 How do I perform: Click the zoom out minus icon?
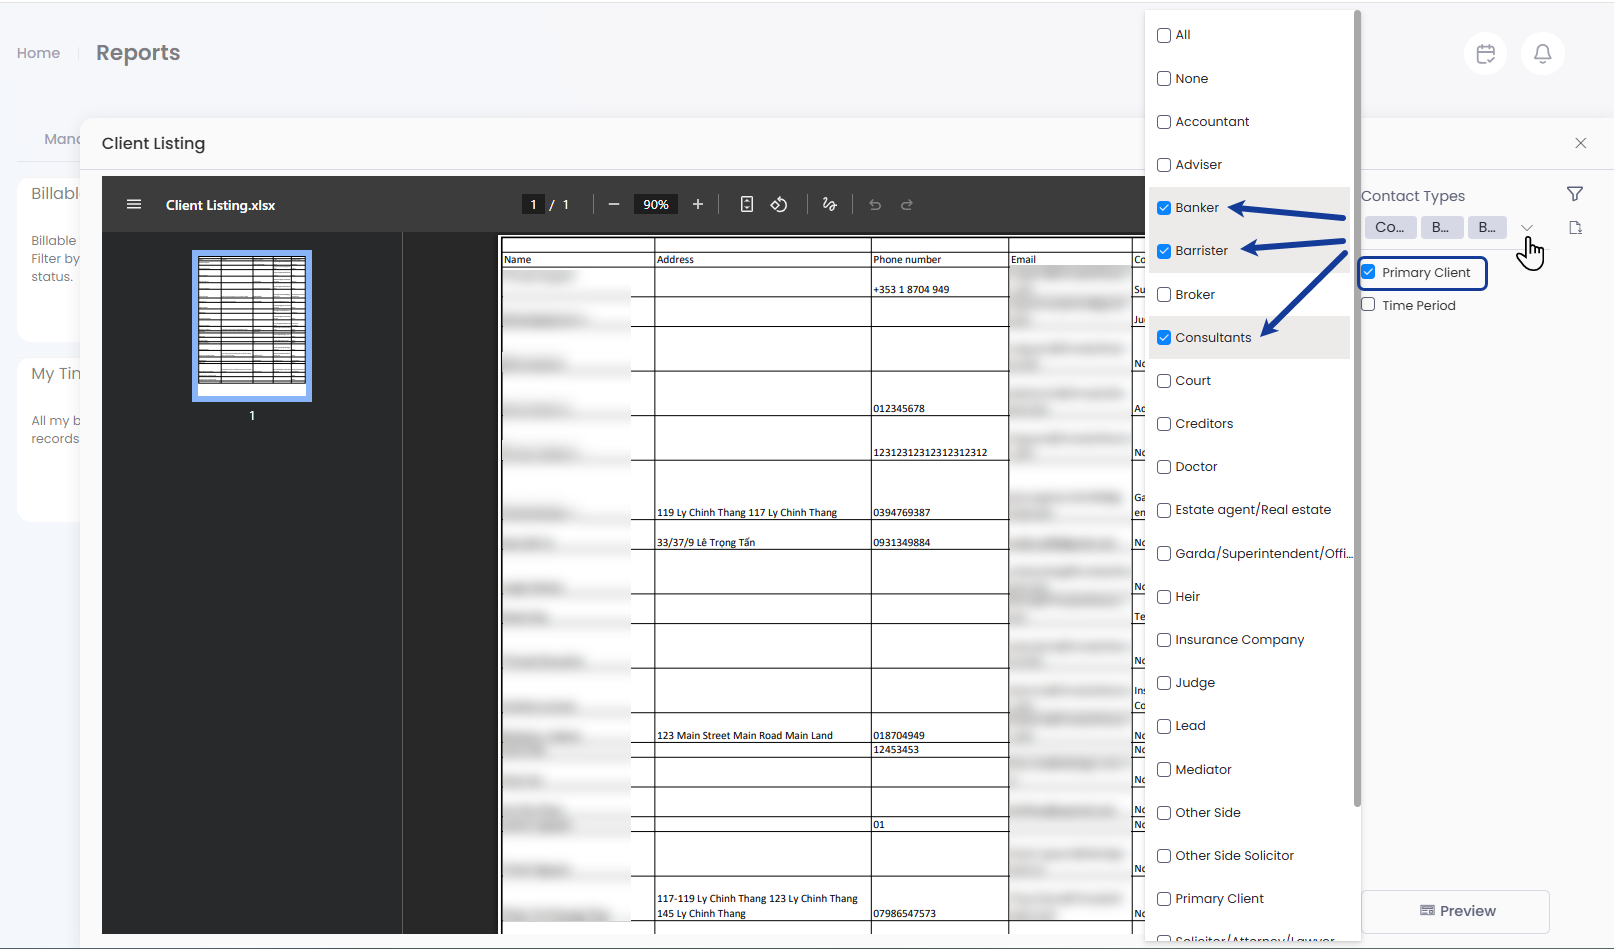[x=614, y=204]
